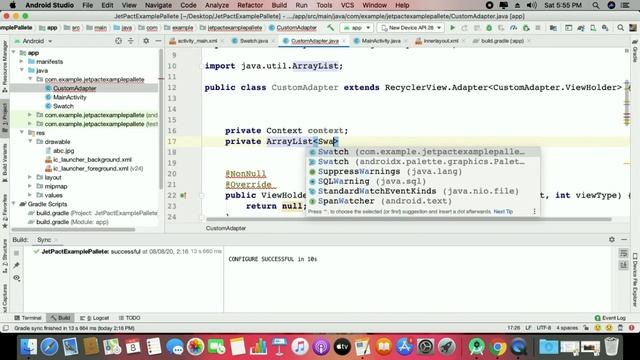Open Project Structure from toolbar icon

click(553, 28)
